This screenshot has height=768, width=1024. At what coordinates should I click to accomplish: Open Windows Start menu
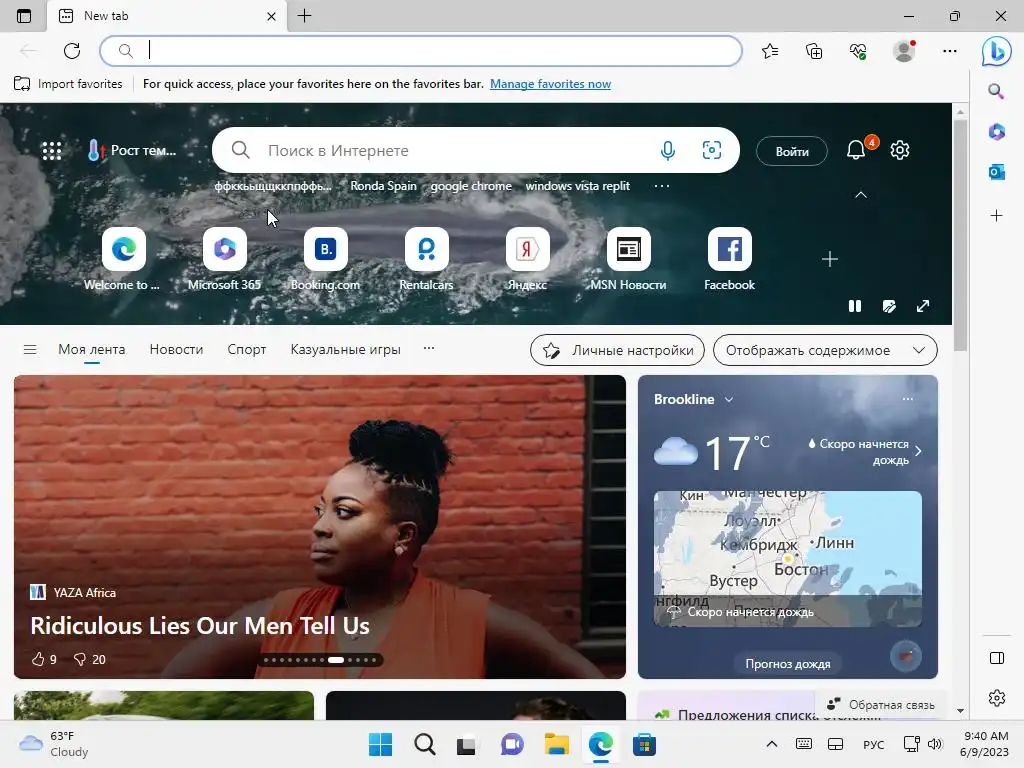[380, 744]
